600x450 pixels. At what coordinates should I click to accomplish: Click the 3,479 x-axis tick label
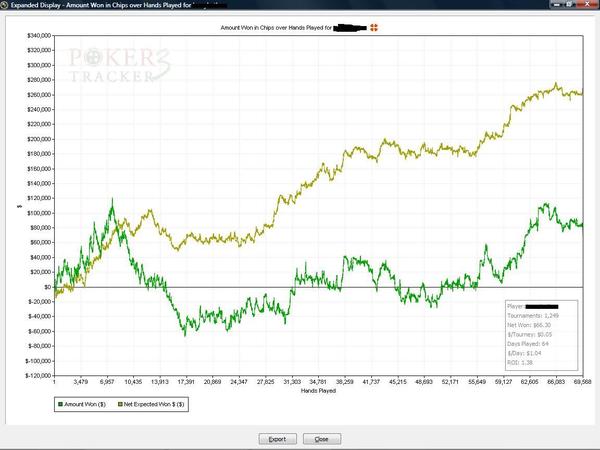pos(81,382)
